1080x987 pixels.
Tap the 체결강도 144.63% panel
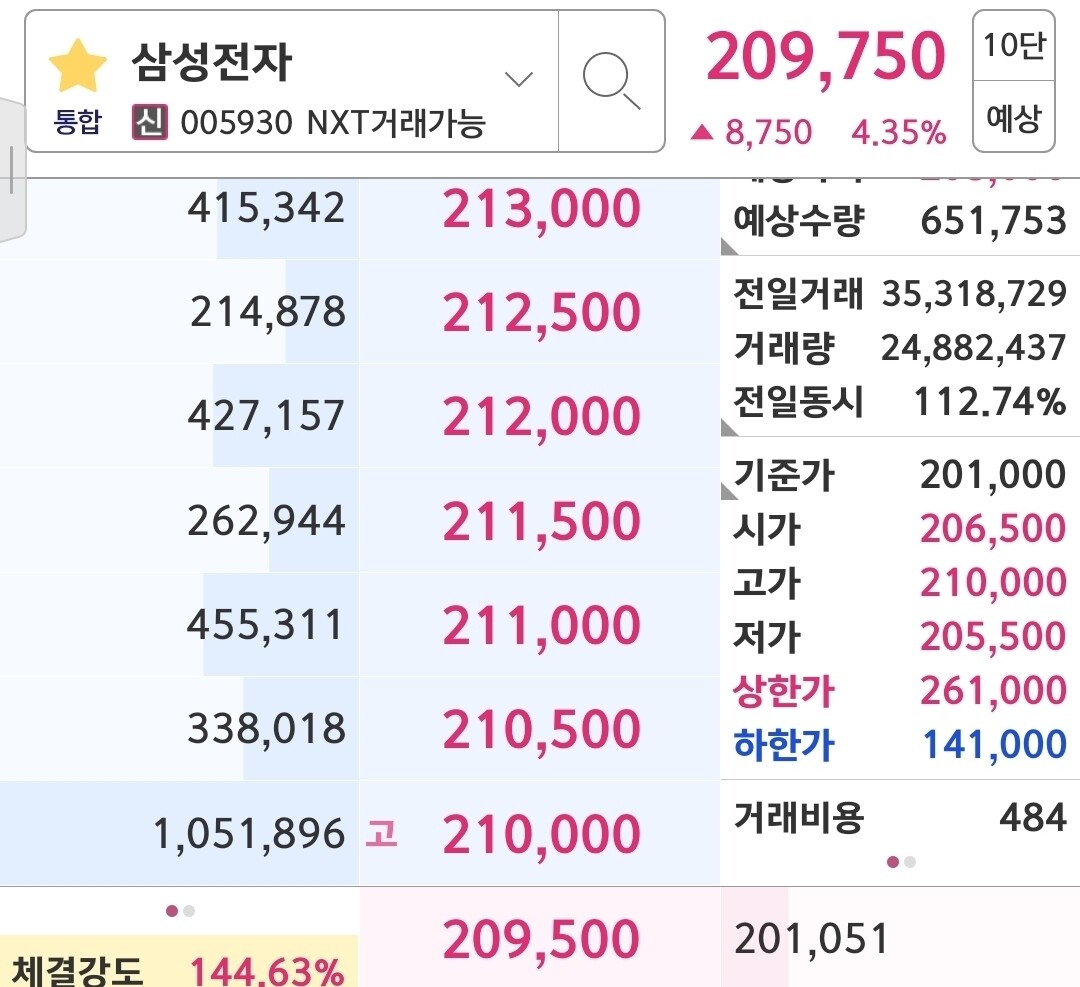coord(178,966)
